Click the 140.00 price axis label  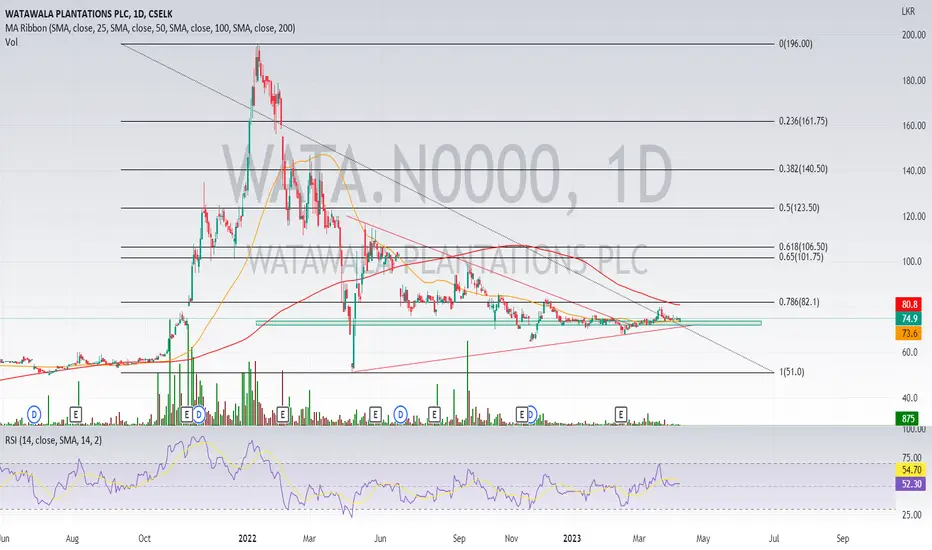(x=914, y=171)
